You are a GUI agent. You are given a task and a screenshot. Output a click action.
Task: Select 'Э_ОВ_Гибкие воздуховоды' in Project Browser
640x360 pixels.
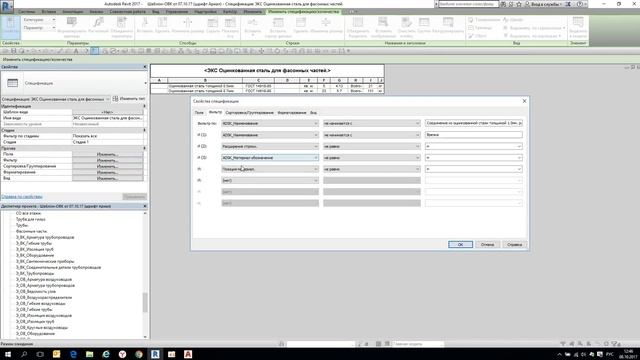pyautogui.click(x=40, y=303)
